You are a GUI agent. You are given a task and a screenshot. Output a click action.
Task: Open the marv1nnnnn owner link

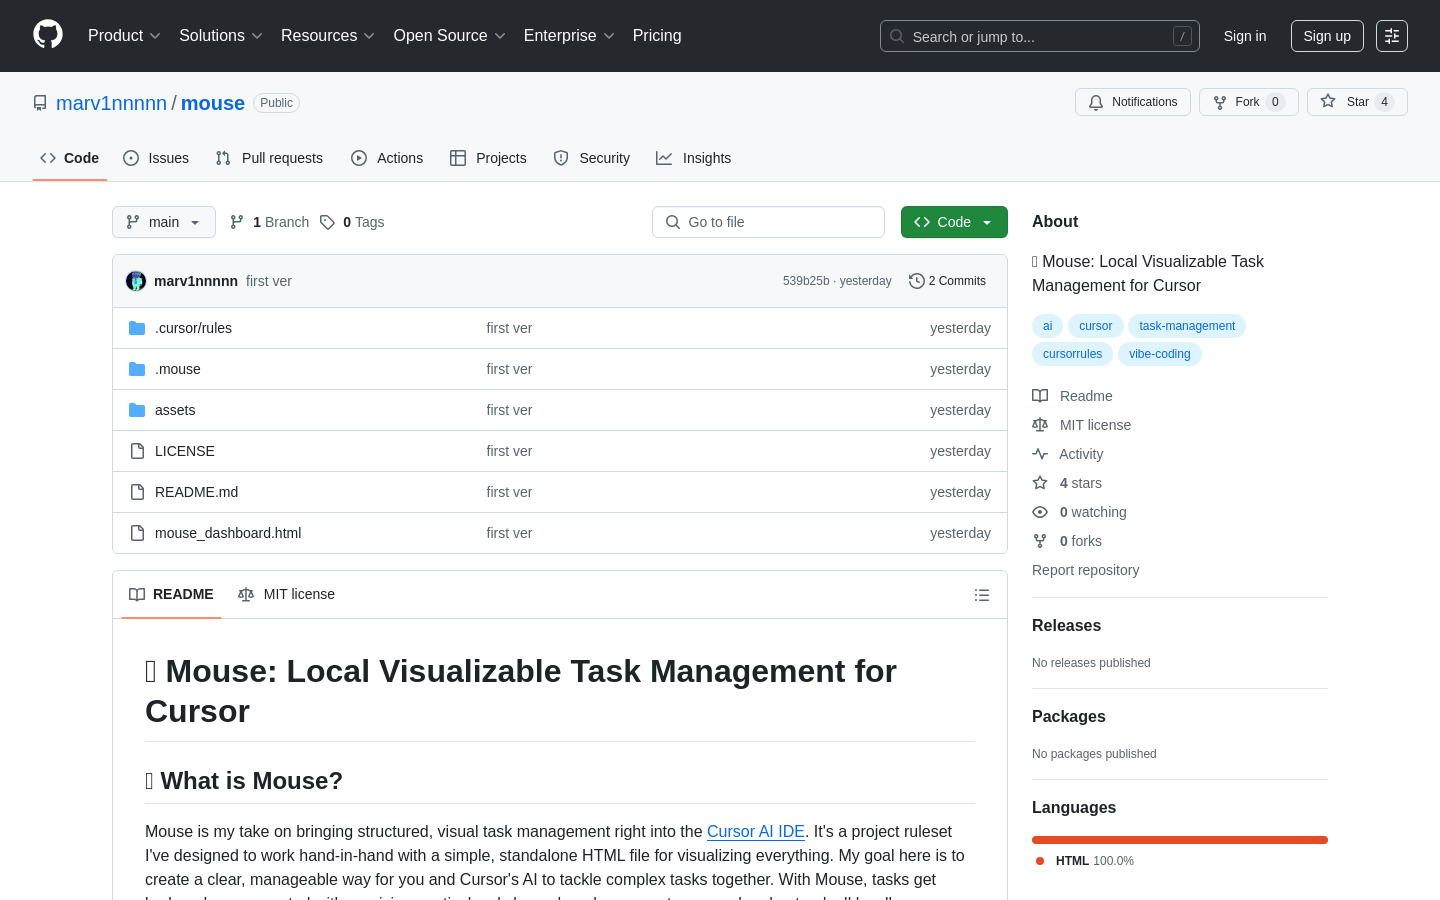tap(111, 103)
